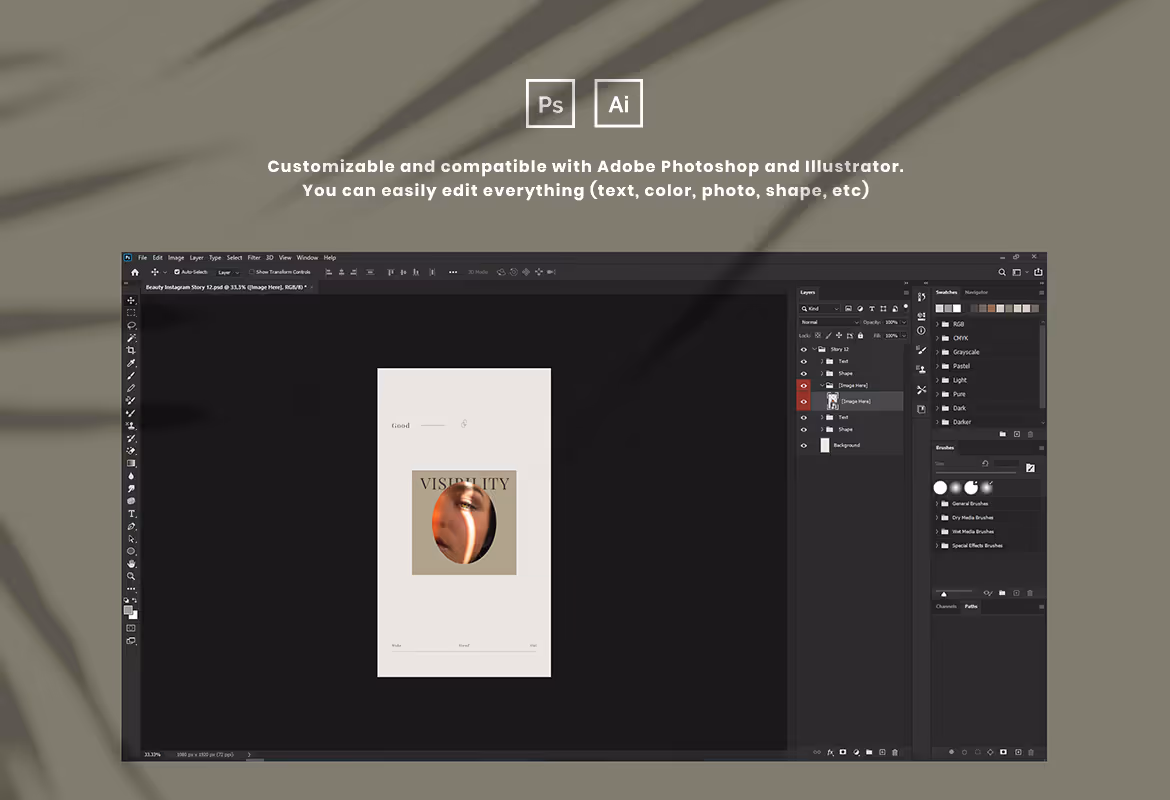Screen dimensions: 1170x800
Task: Open the Kind filter dropdown
Action: pos(820,308)
